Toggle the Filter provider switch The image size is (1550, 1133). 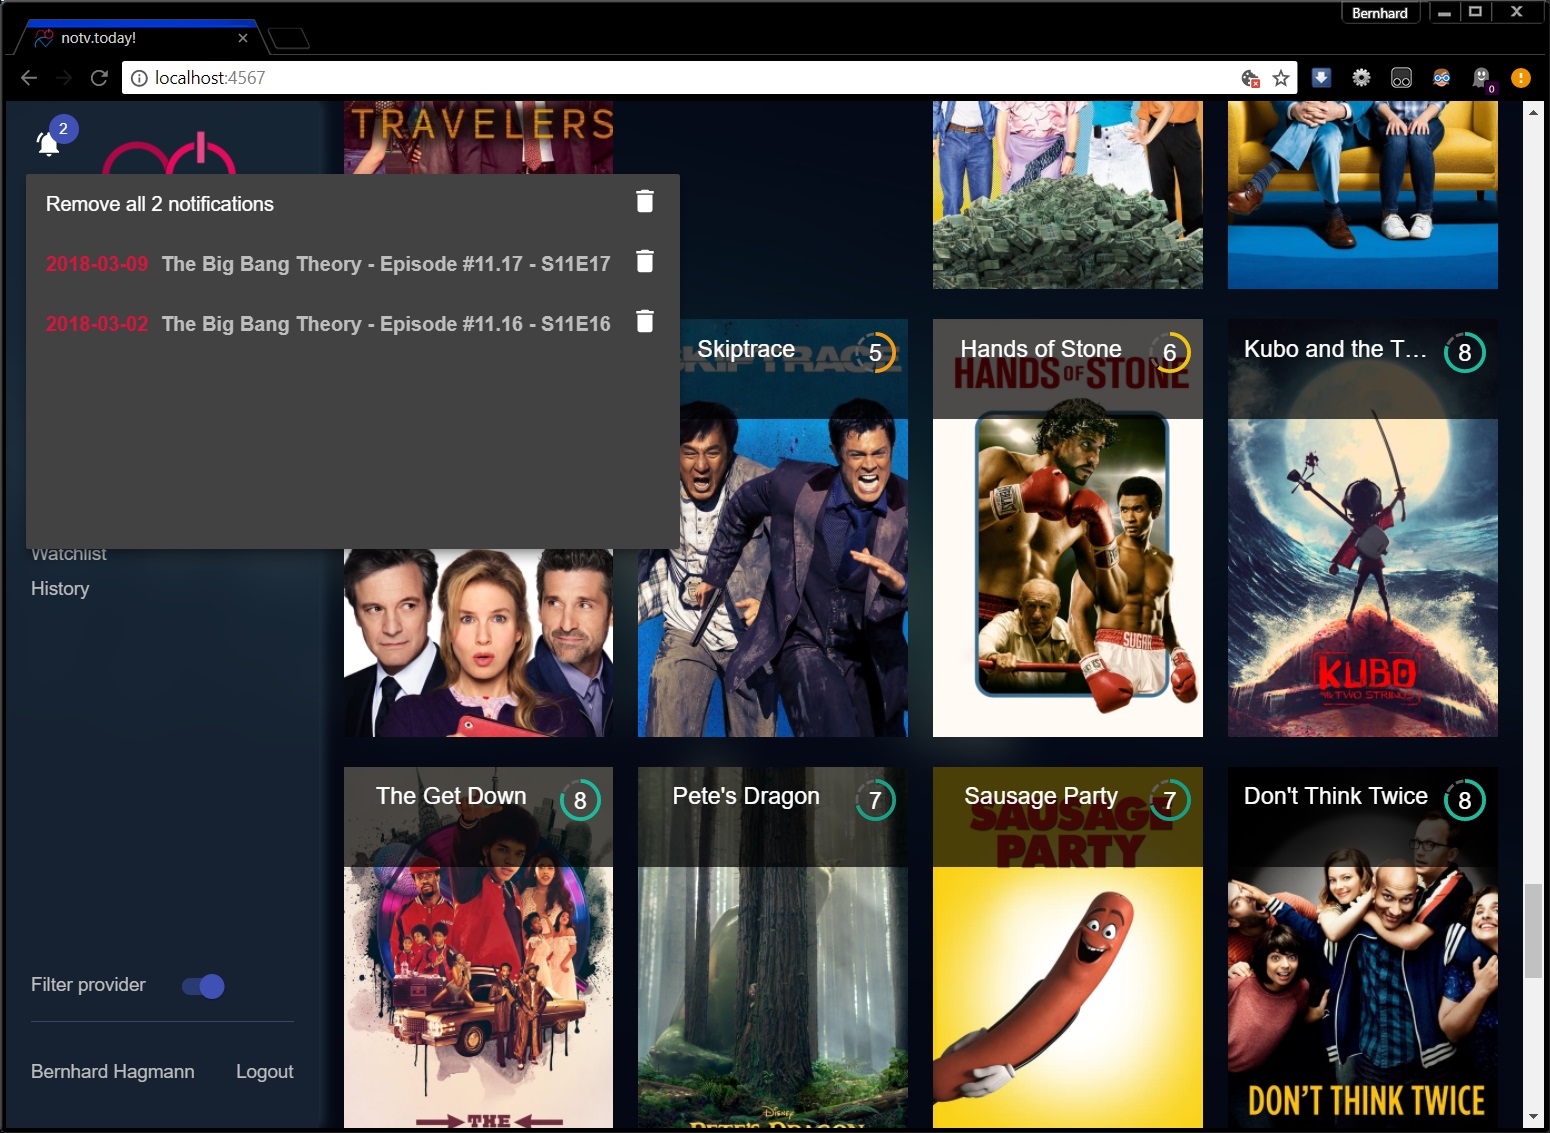[x=203, y=986]
